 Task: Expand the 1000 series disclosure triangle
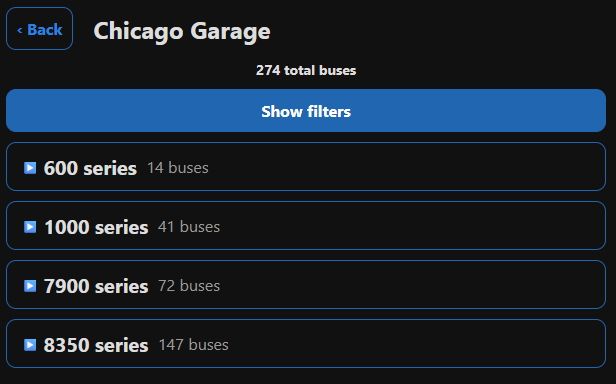[x=30, y=227]
